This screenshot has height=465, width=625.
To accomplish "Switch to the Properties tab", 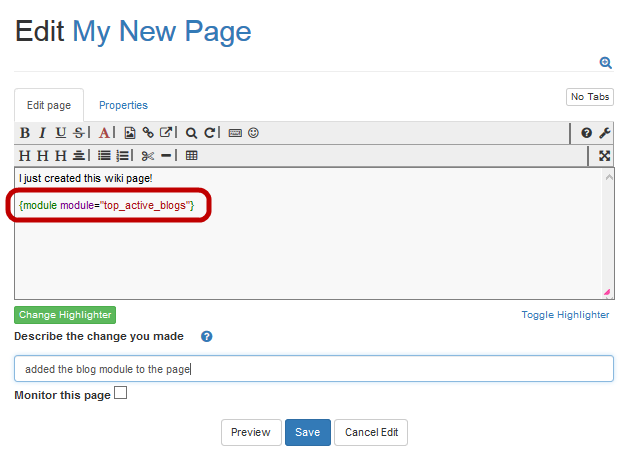I will coord(123,105).
